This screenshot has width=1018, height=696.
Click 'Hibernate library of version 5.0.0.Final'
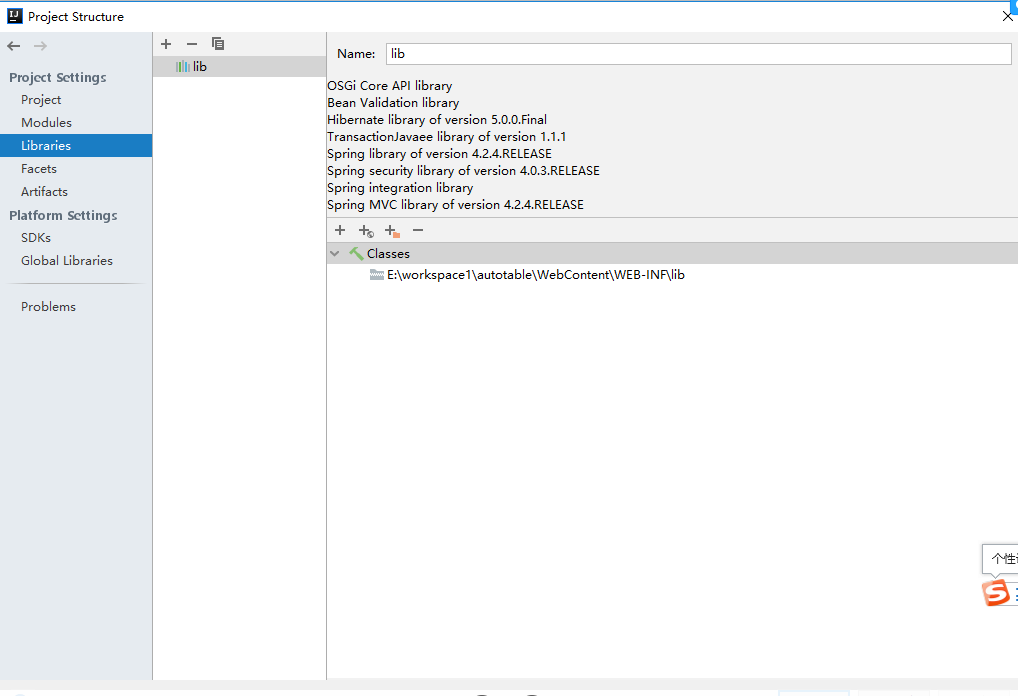point(437,119)
